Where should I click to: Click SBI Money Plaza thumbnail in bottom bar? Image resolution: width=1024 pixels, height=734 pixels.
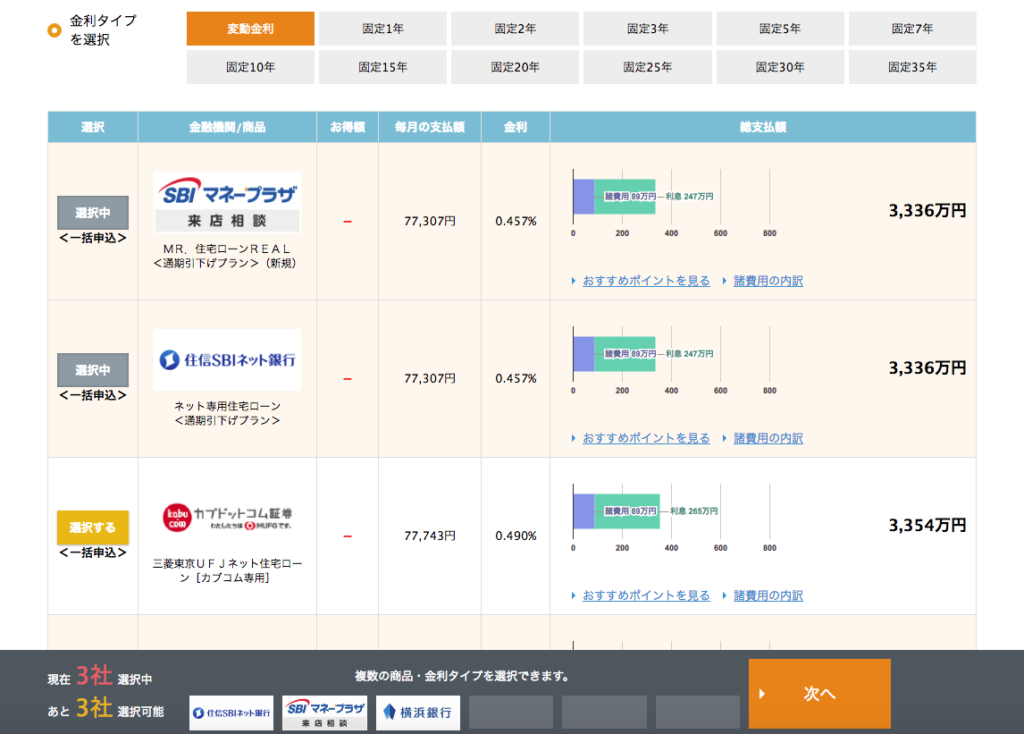pos(324,713)
